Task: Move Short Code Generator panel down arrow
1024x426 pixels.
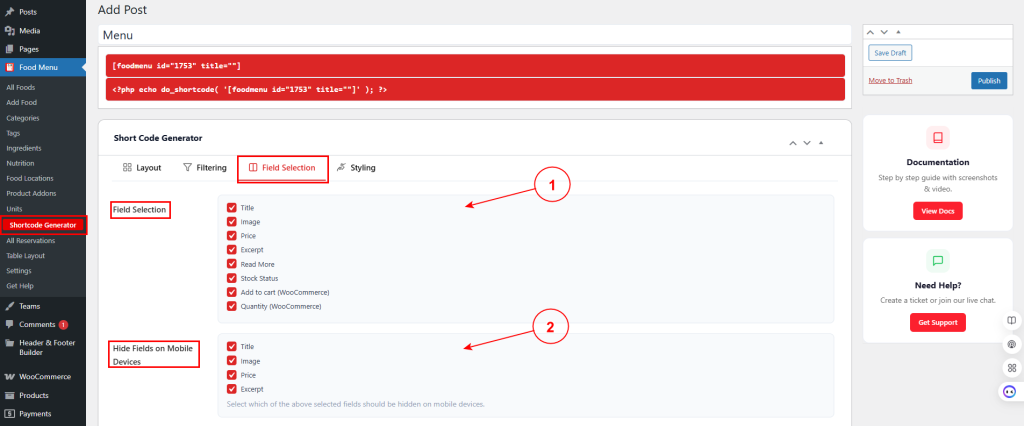Action: 807,143
